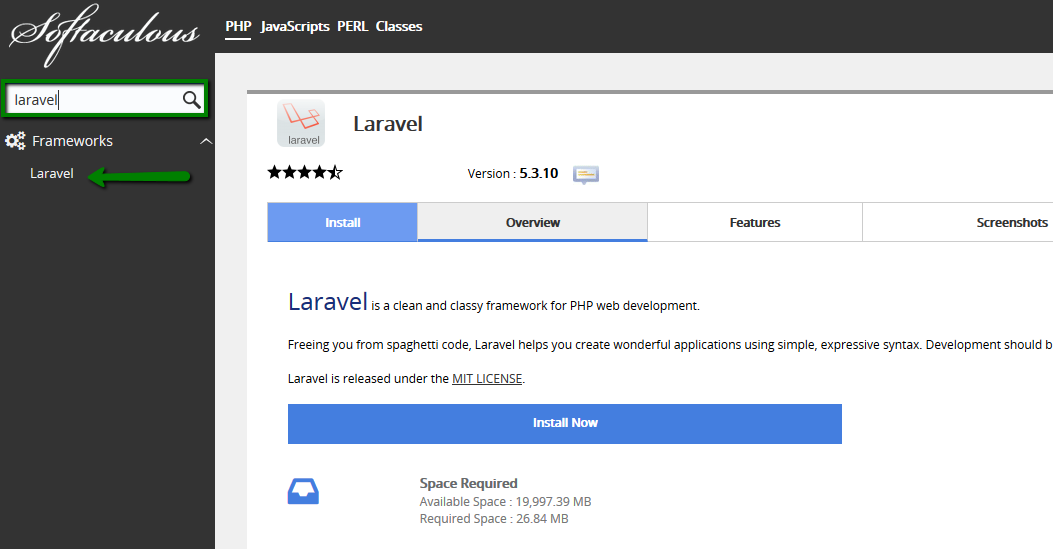Open the PERL scripts menu

pos(353,26)
